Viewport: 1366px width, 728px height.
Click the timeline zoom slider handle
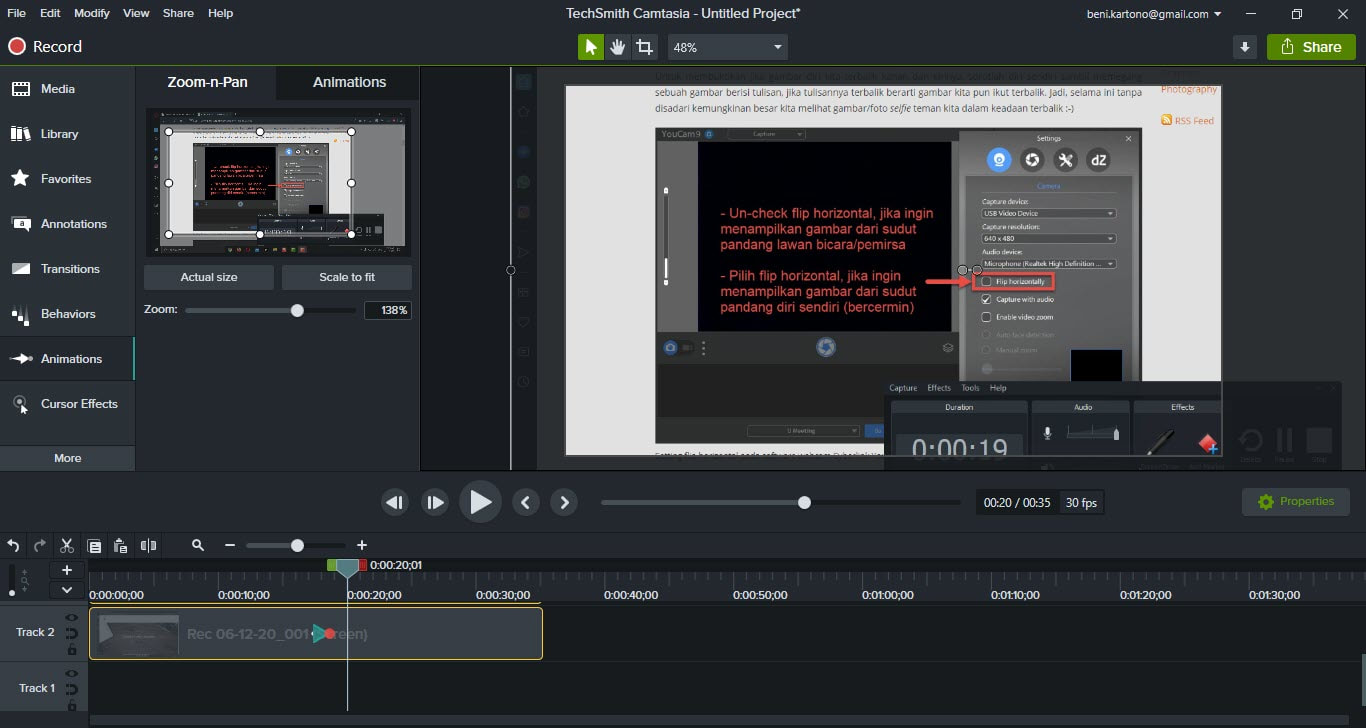(297, 545)
